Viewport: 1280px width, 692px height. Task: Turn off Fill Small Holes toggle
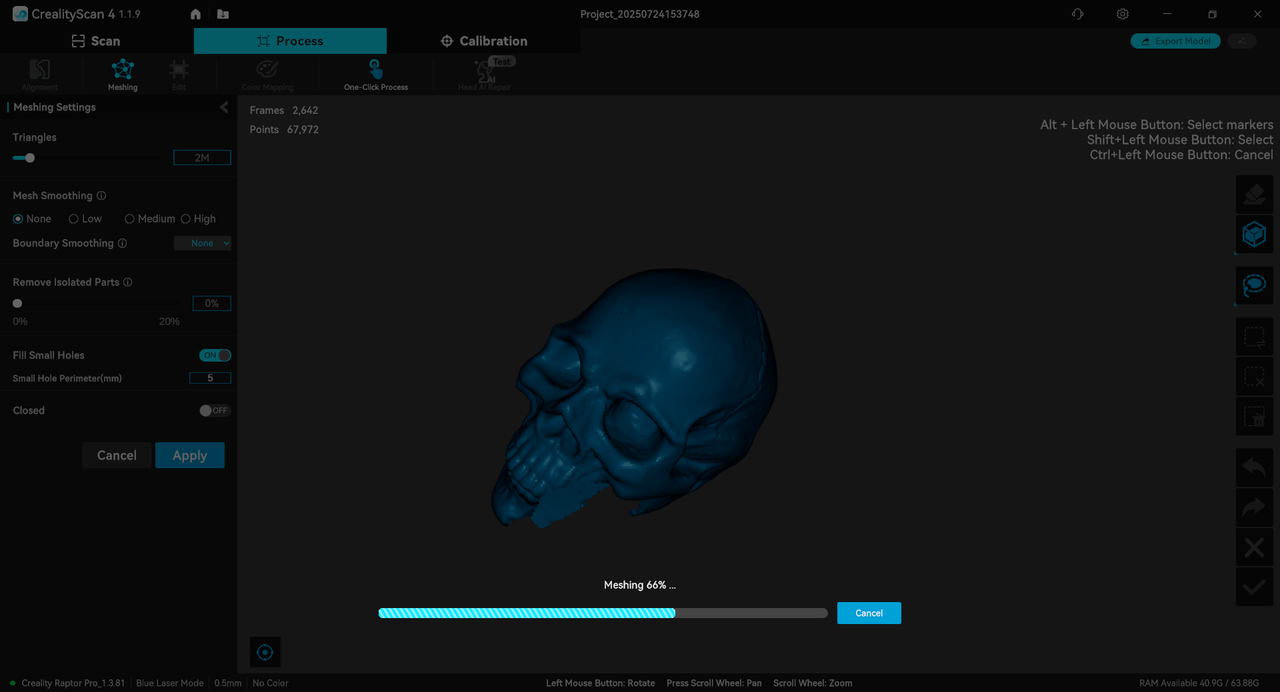[215, 355]
